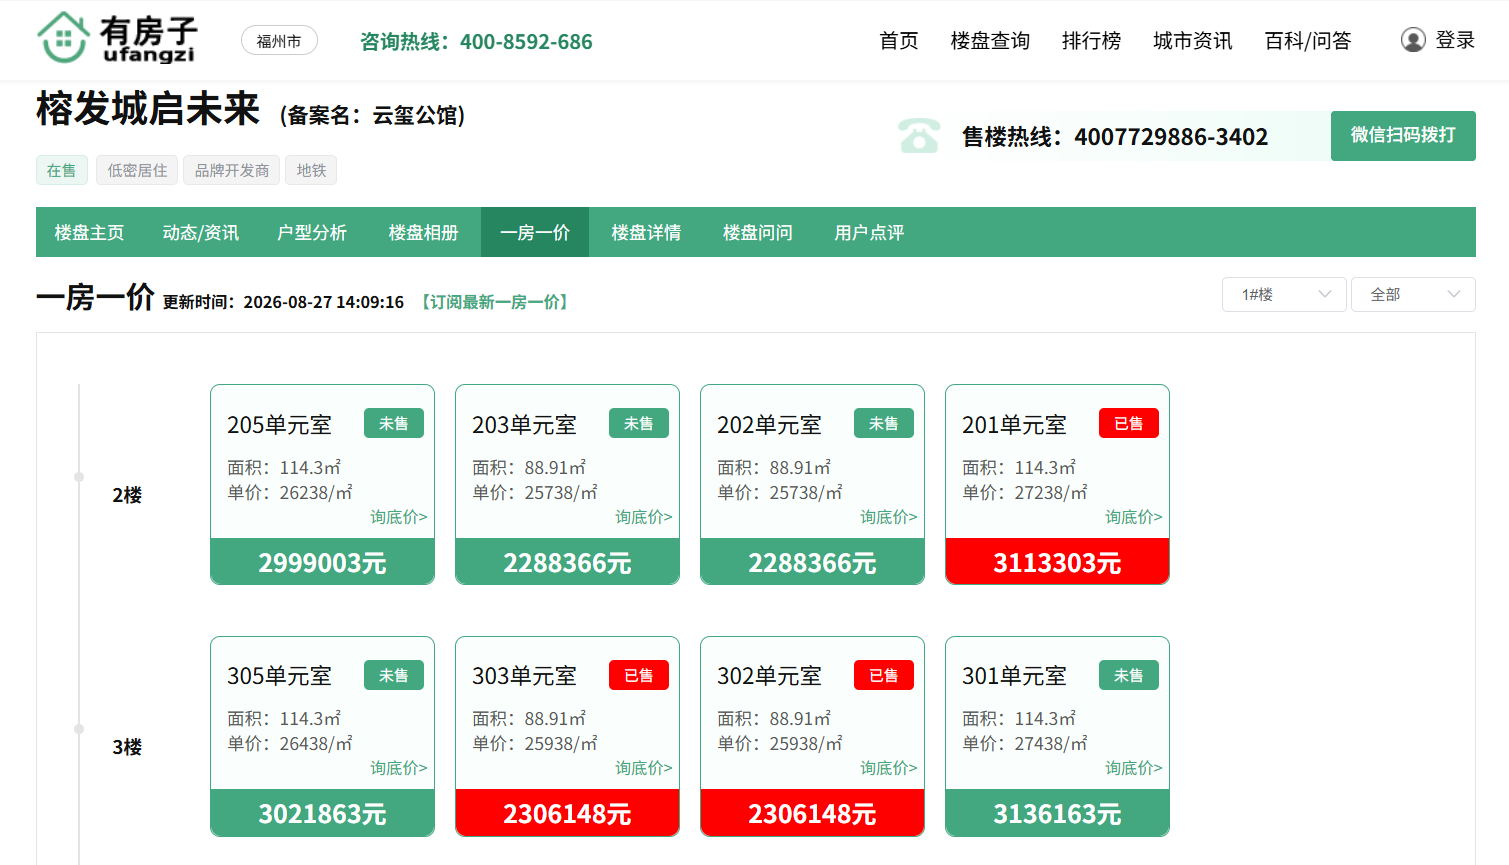Click the 202单元室 unit title

pyautogui.click(x=769, y=425)
